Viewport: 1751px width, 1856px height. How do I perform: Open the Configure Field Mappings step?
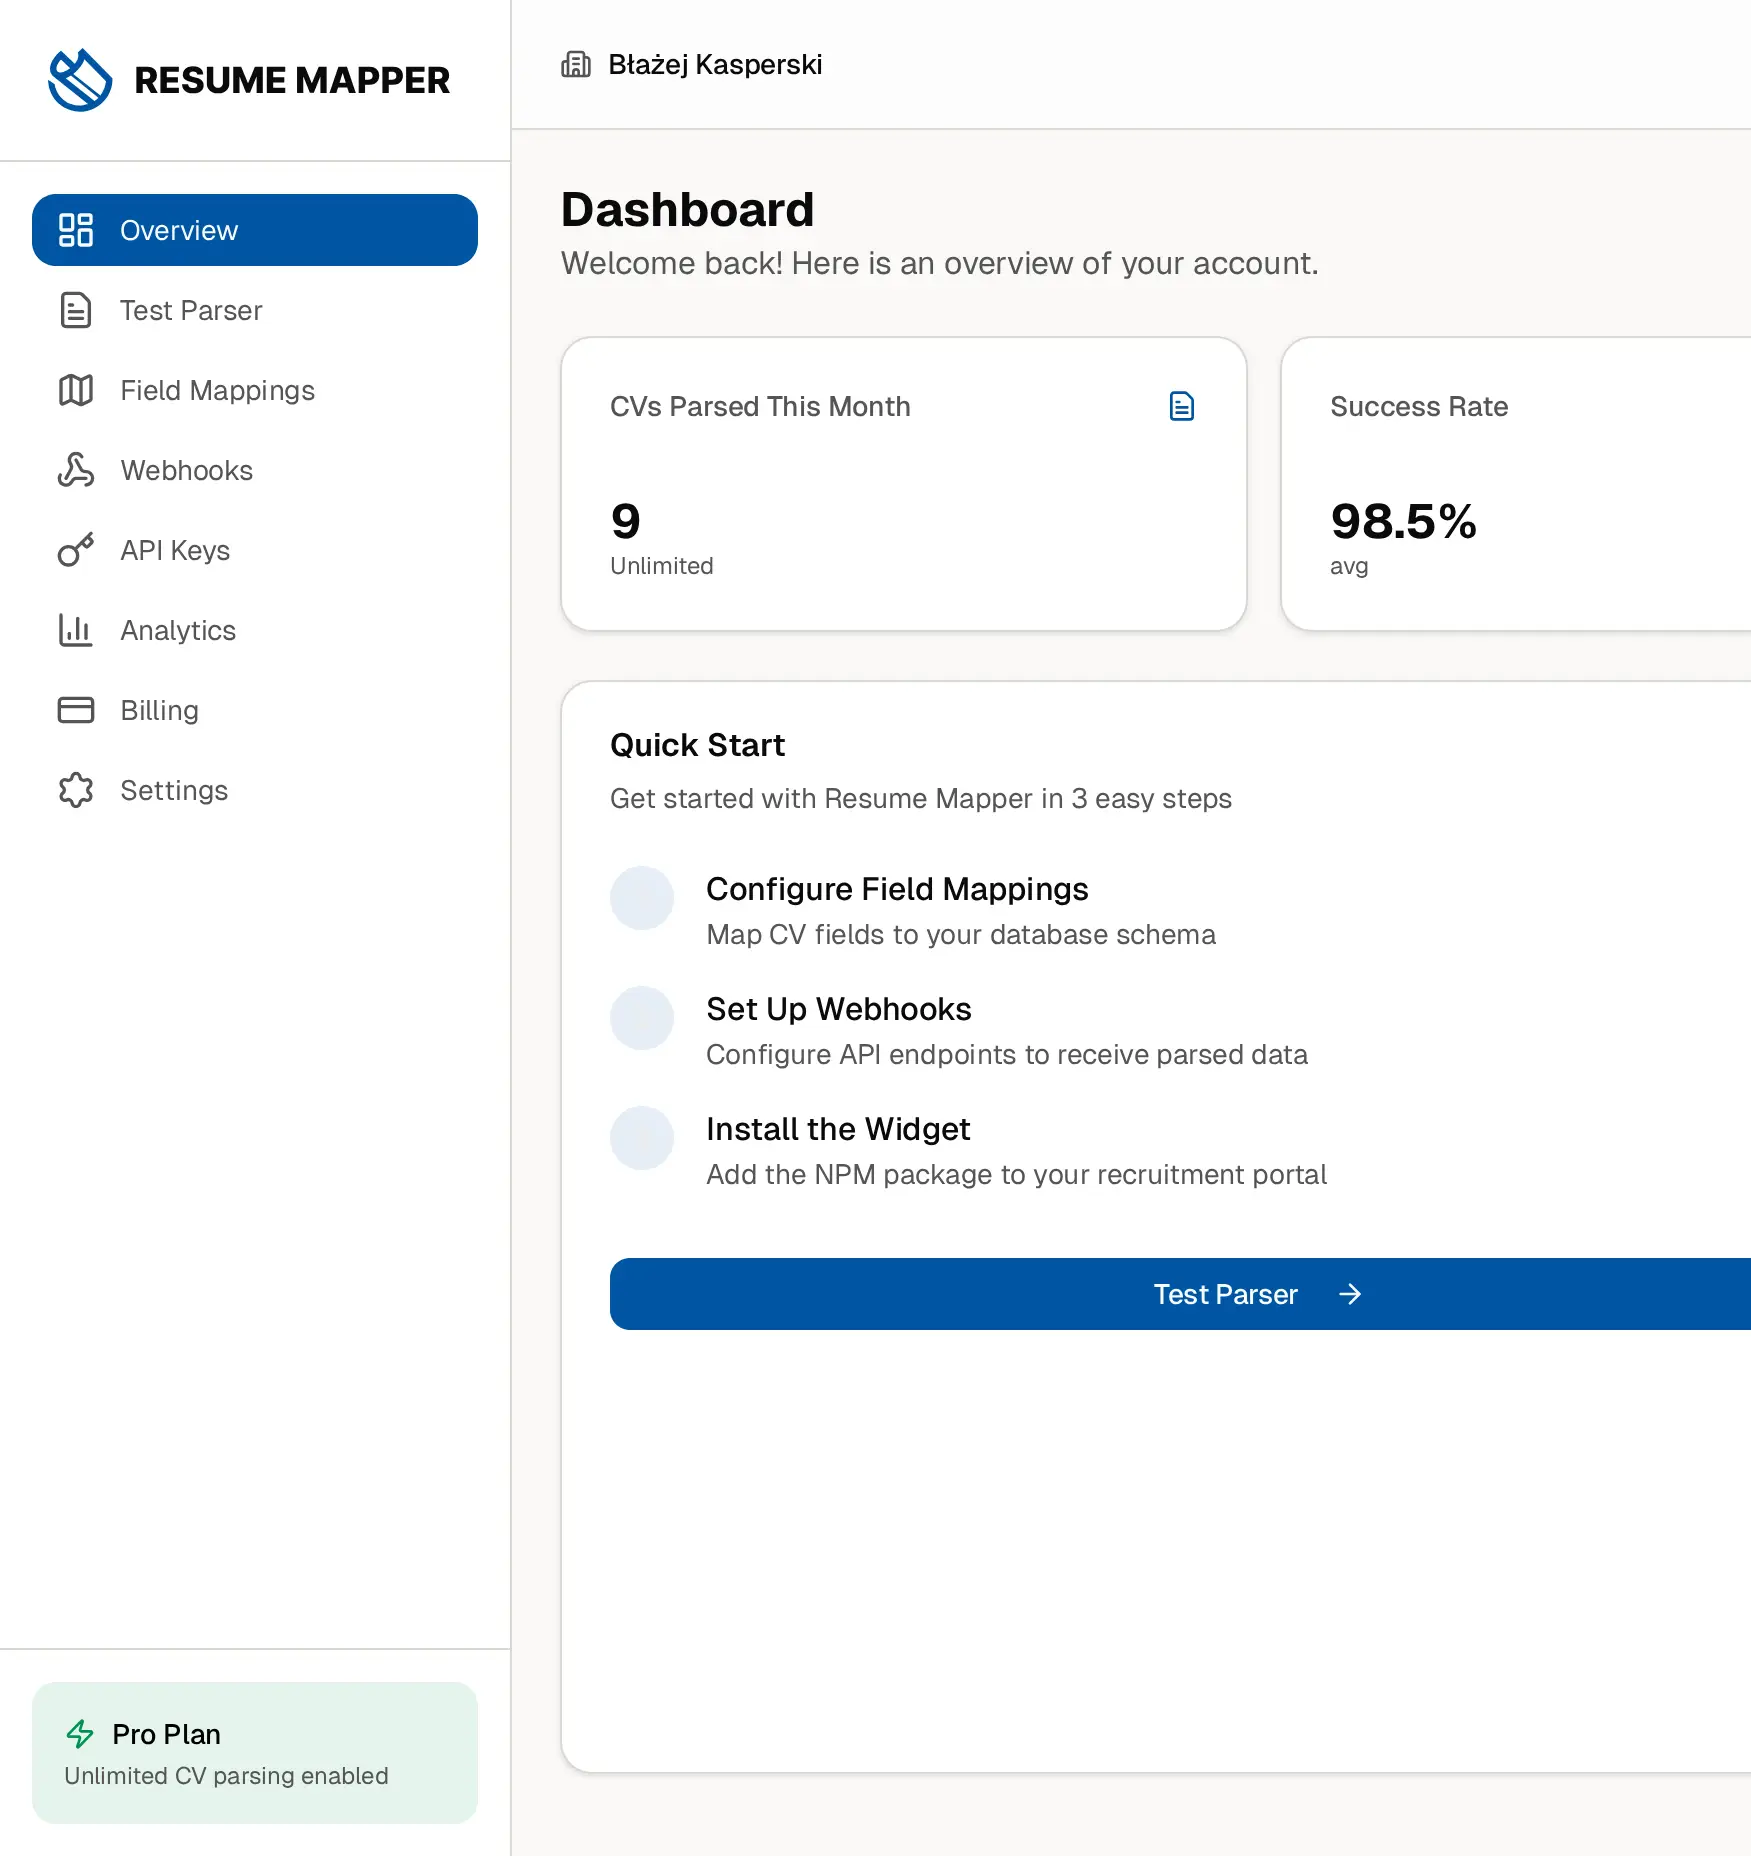[896, 889]
